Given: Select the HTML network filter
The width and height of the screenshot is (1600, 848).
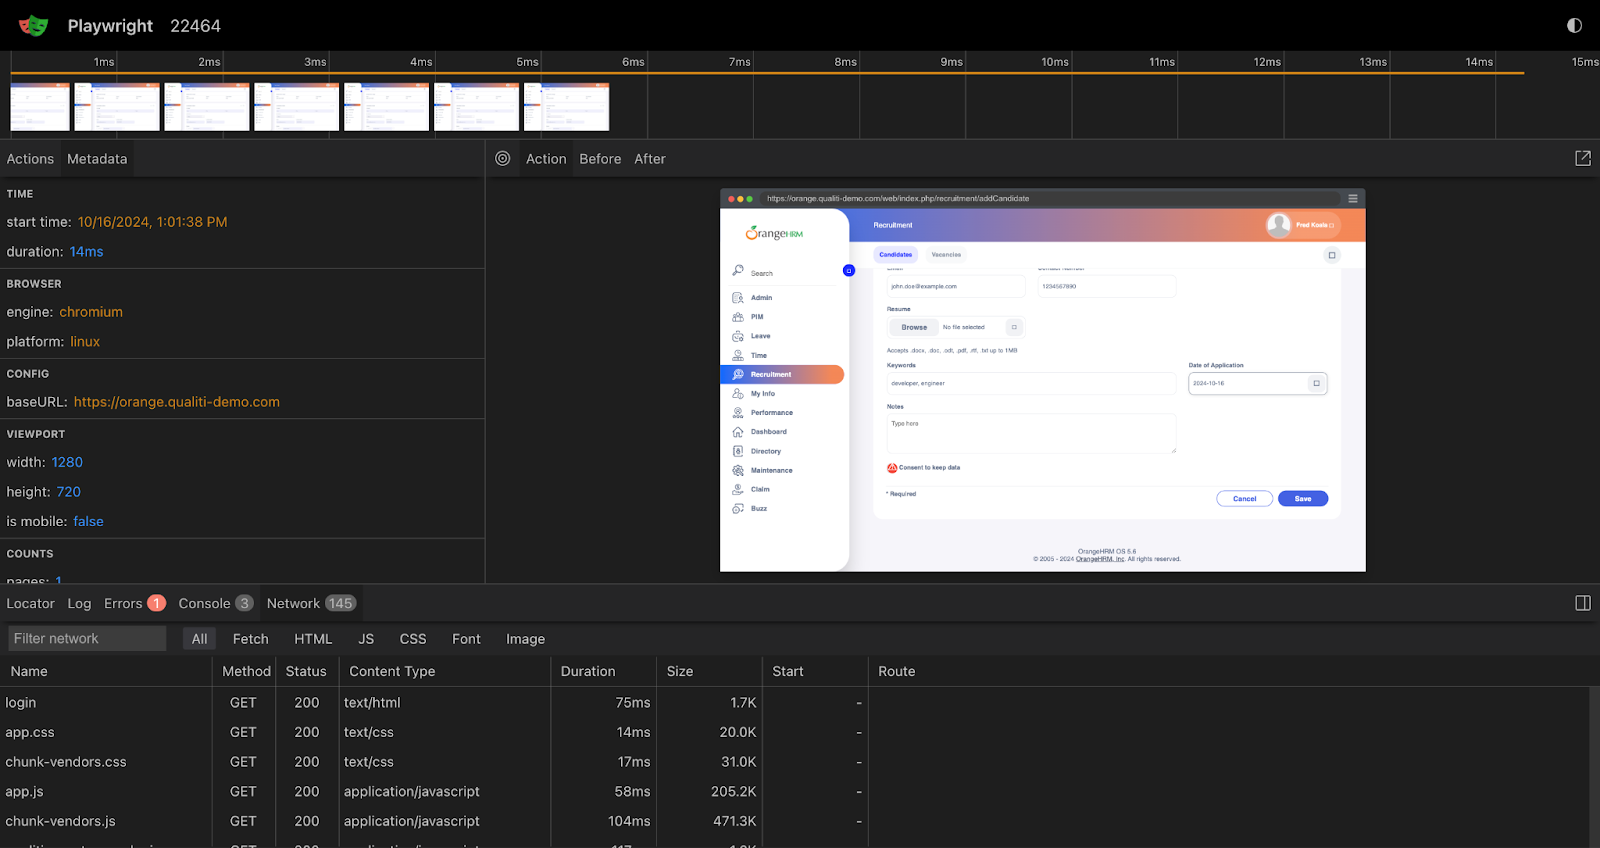Looking at the screenshot, I should tap(313, 639).
